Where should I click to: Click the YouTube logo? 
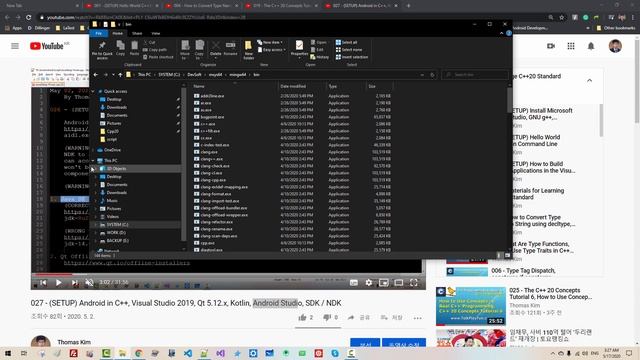(x=47, y=46)
